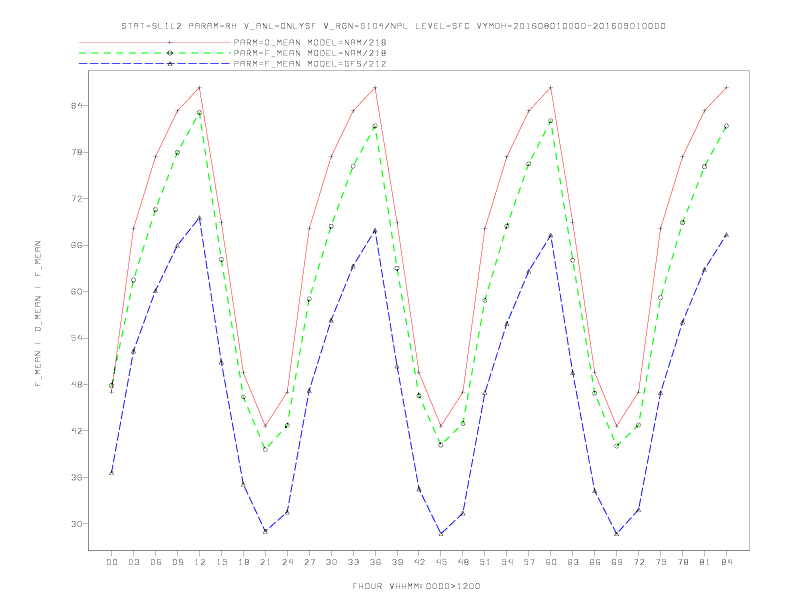Viewport: 792px width, 612px height.
Task: Click green NAM circle marker at hour 84
Action: click(726, 126)
